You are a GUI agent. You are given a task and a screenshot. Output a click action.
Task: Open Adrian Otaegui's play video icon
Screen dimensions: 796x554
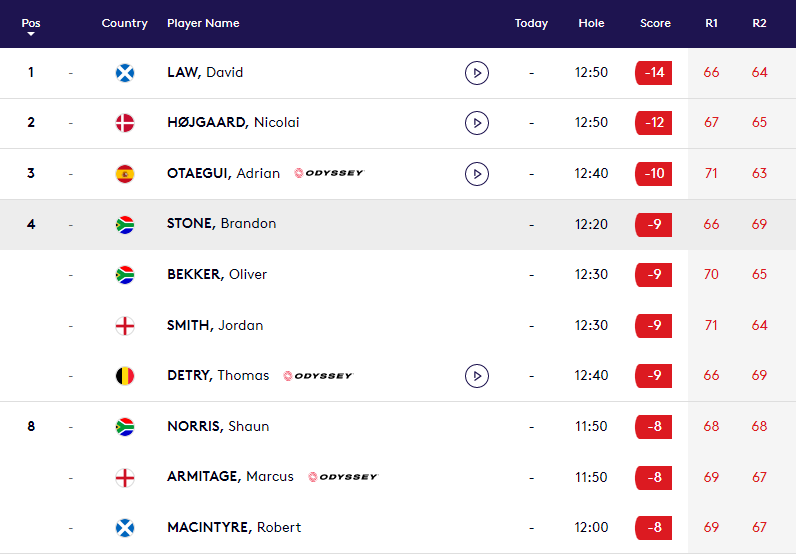(x=477, y=174)
